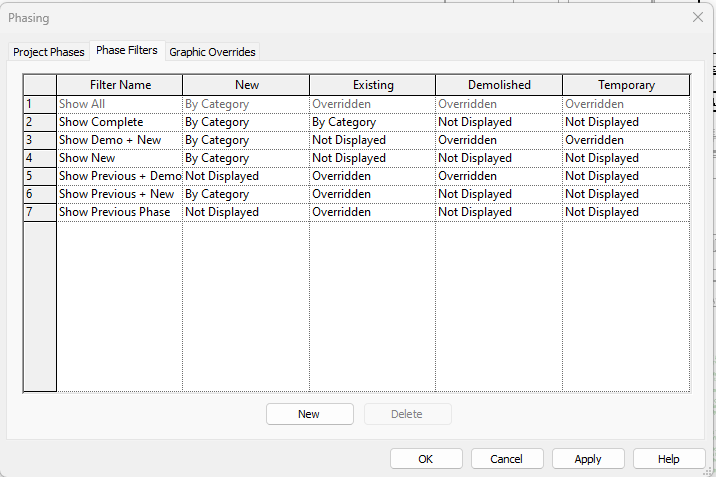
Task: Open Help for the Phasing dialog
Action: point(669,459)
